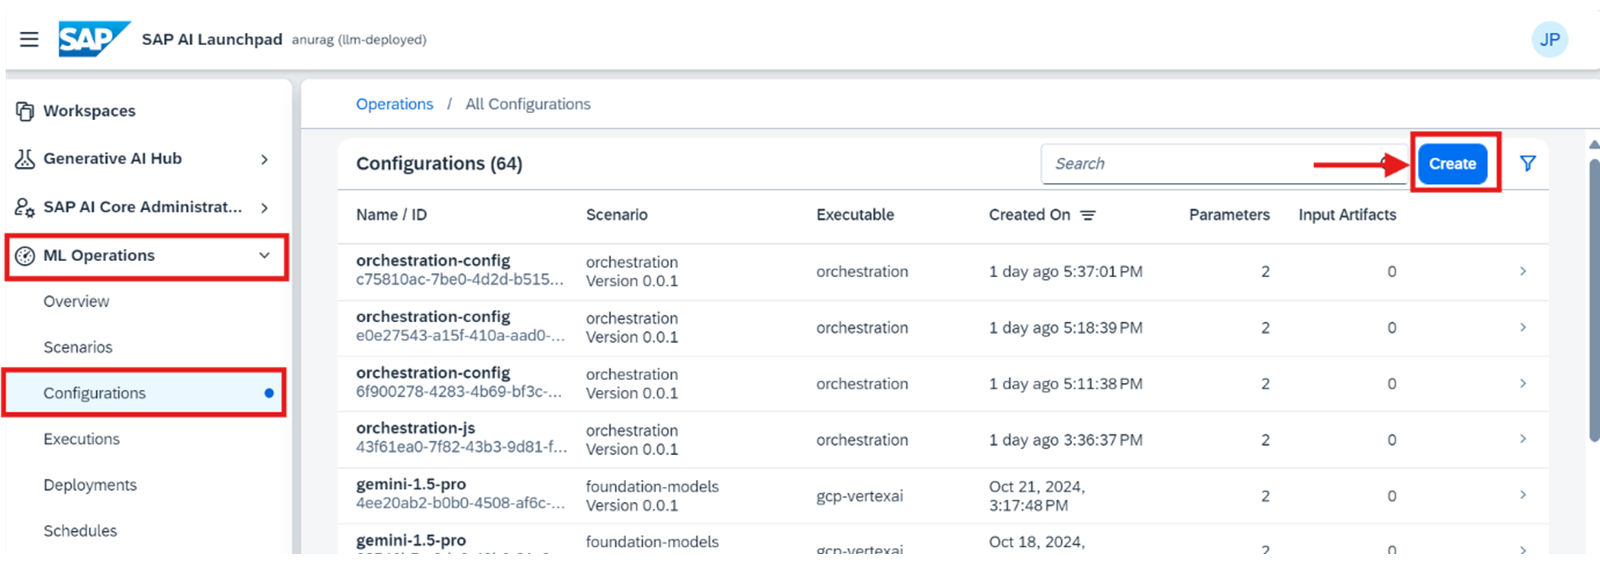Select orchestration-config with ID c75810ac
This screenshot has height=564, width=1600.
click(433, 261)
